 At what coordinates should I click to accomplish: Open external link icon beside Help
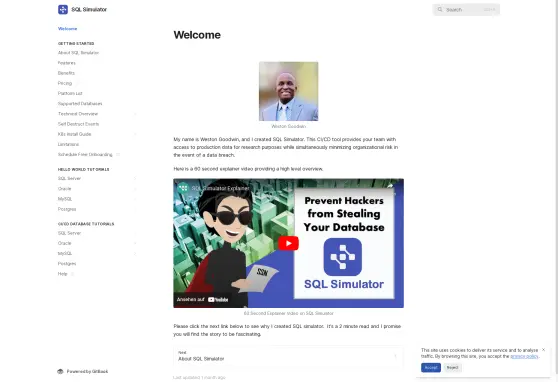72,274
